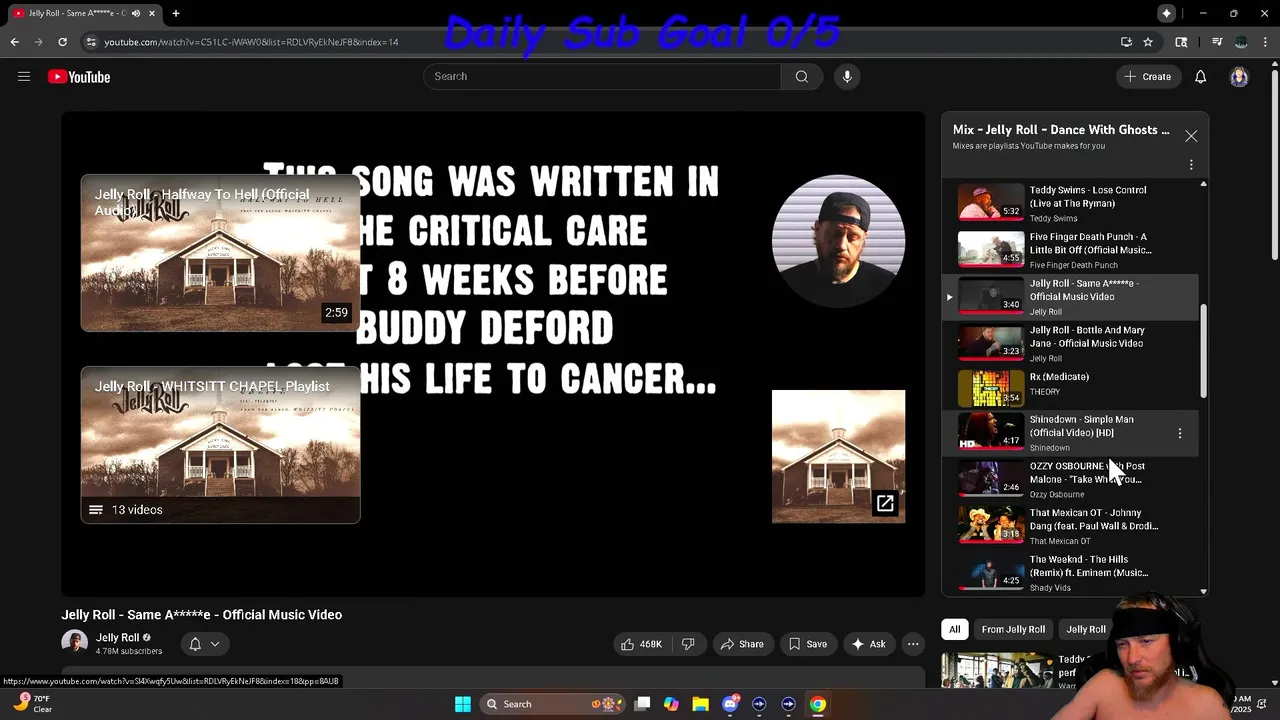Close the Mix playlist panel
1280x720 pixels.
click(1191, 136)
